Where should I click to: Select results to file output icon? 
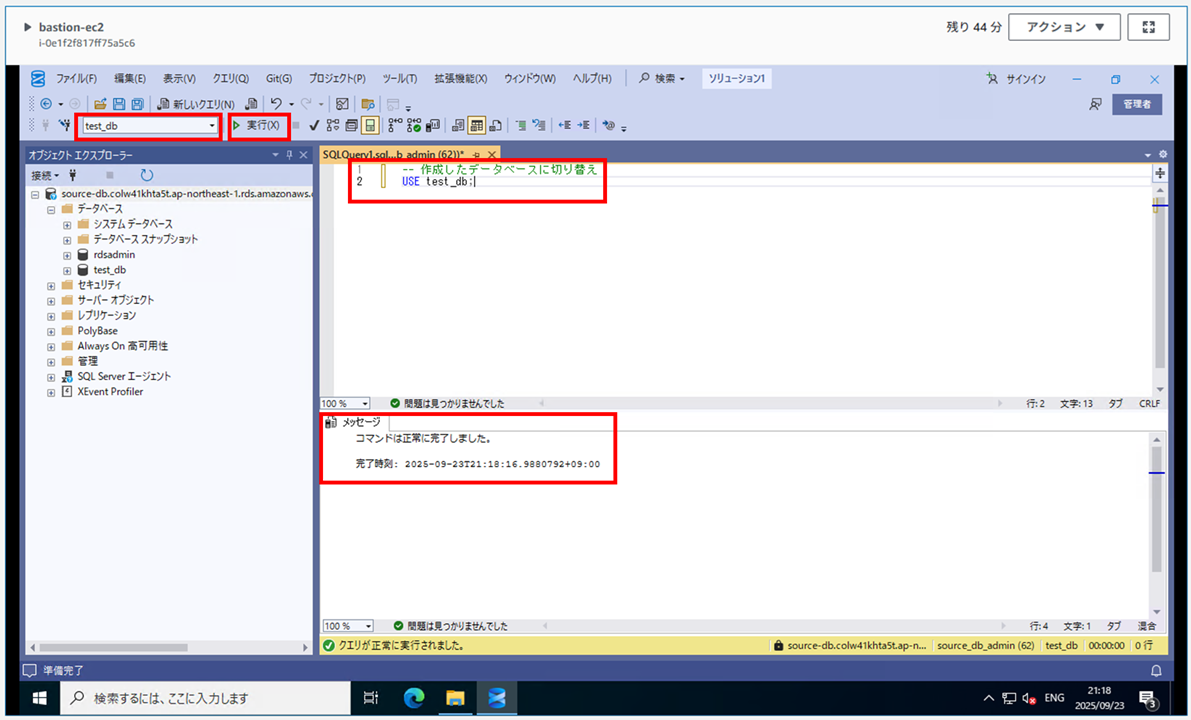coord(495,125)
